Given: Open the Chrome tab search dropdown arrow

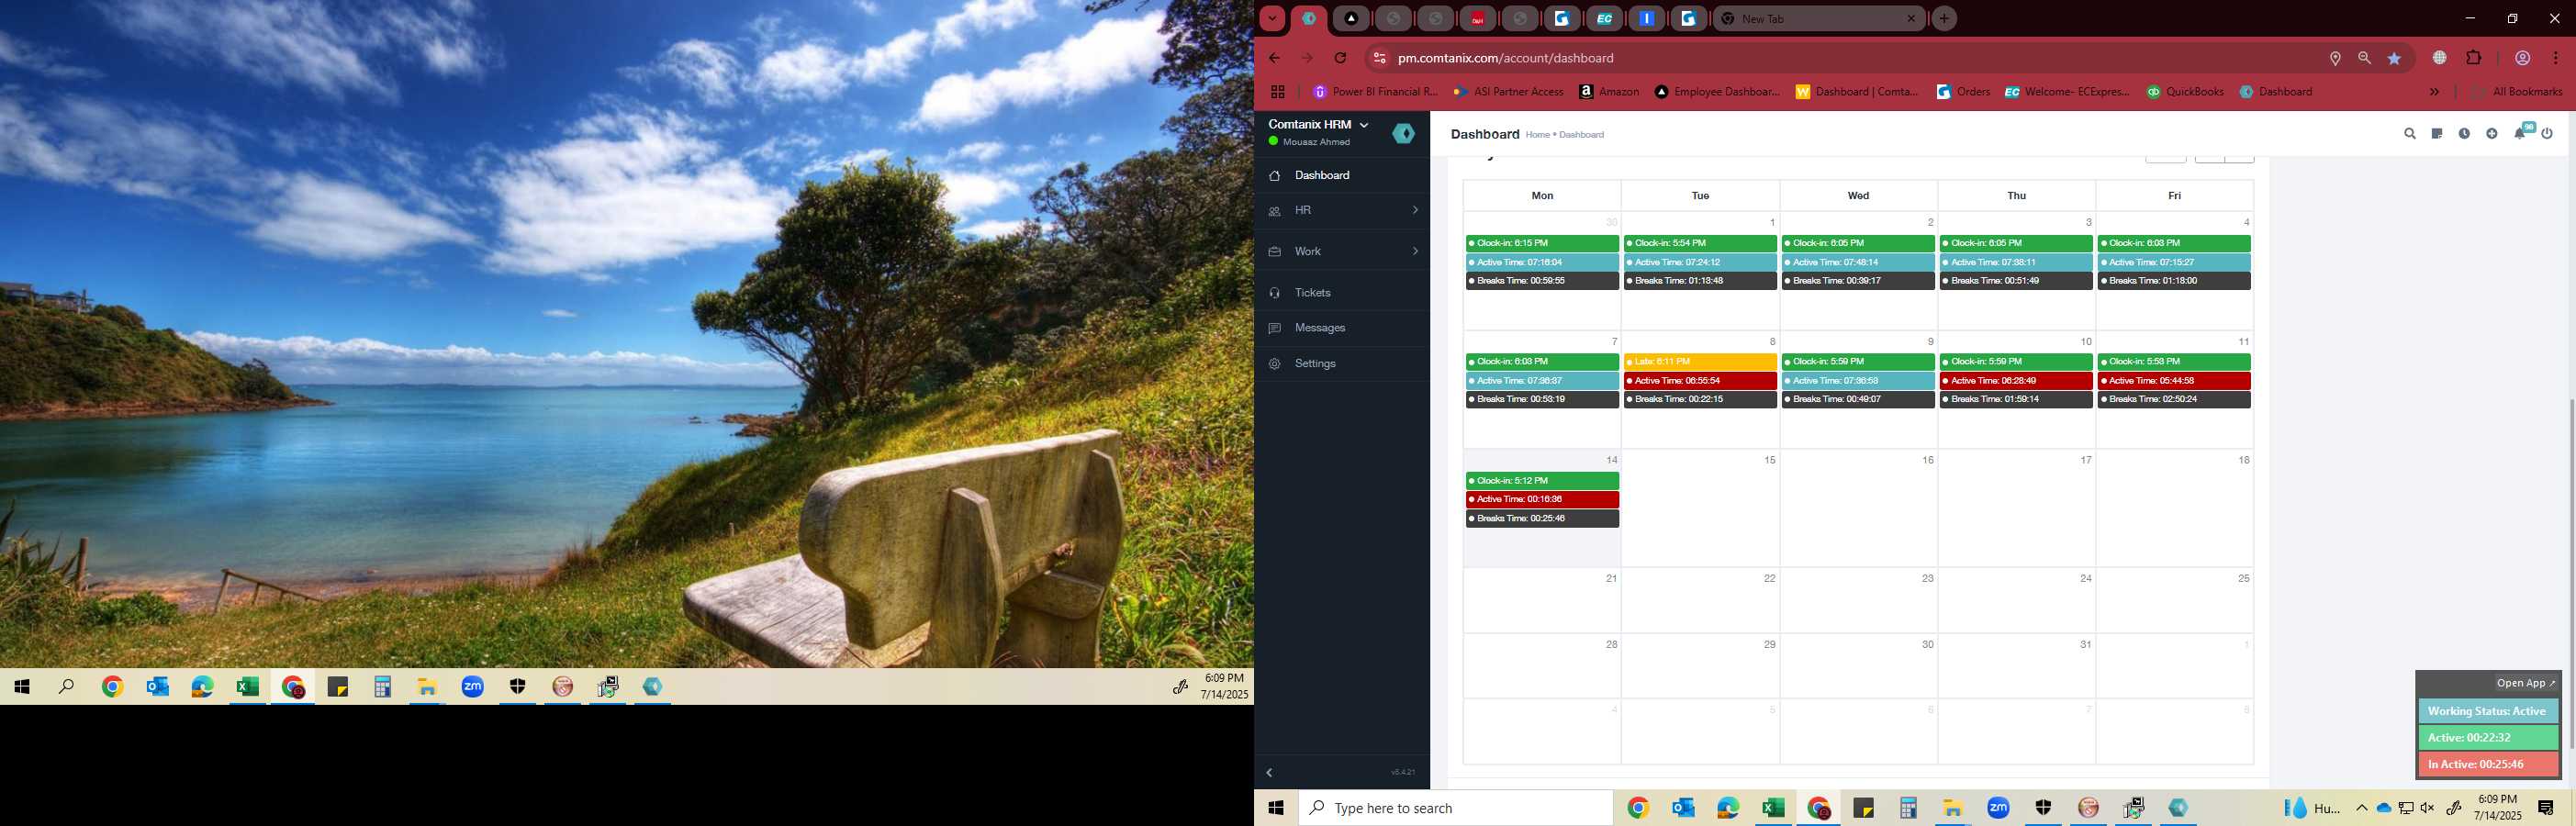Looking at the screenshot, I should click(1272, 19).
